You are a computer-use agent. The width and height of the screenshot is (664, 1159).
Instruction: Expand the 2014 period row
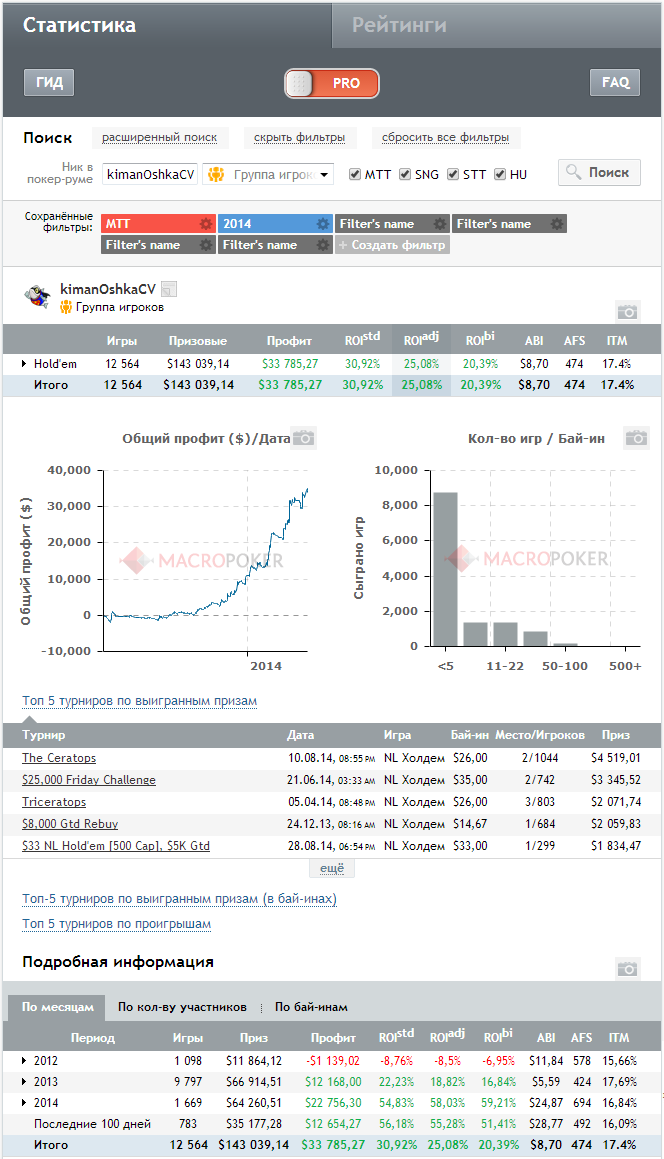click(x=24, y=1102)
